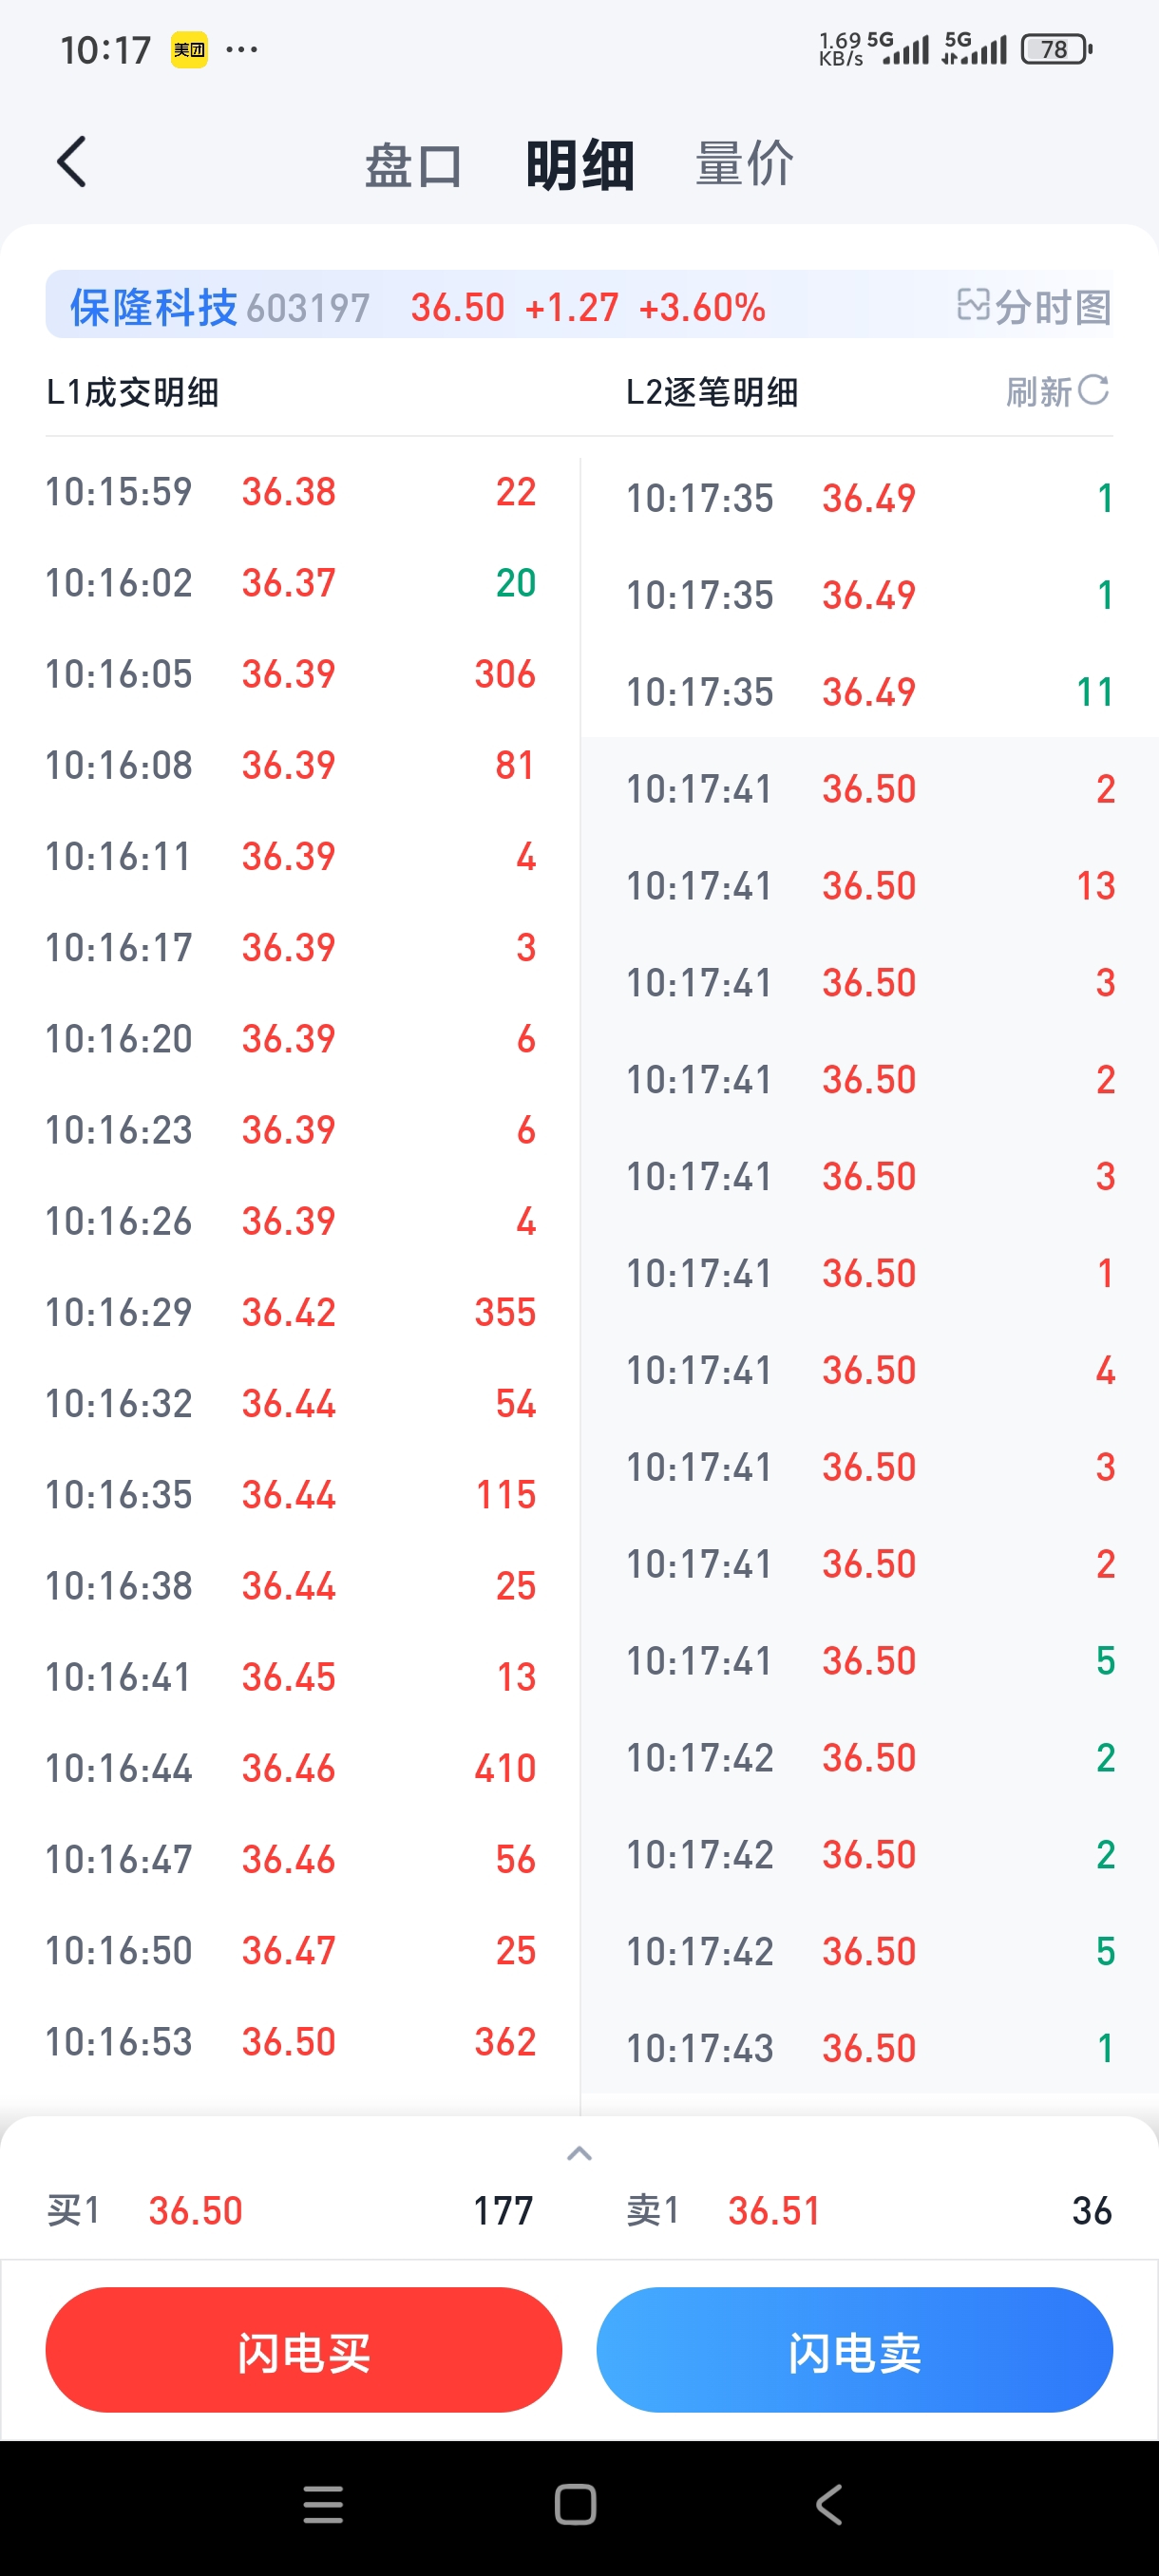Tap the Android recent apps menu icon
The image size is (1159, 2576).
[x=323, y=2505]
